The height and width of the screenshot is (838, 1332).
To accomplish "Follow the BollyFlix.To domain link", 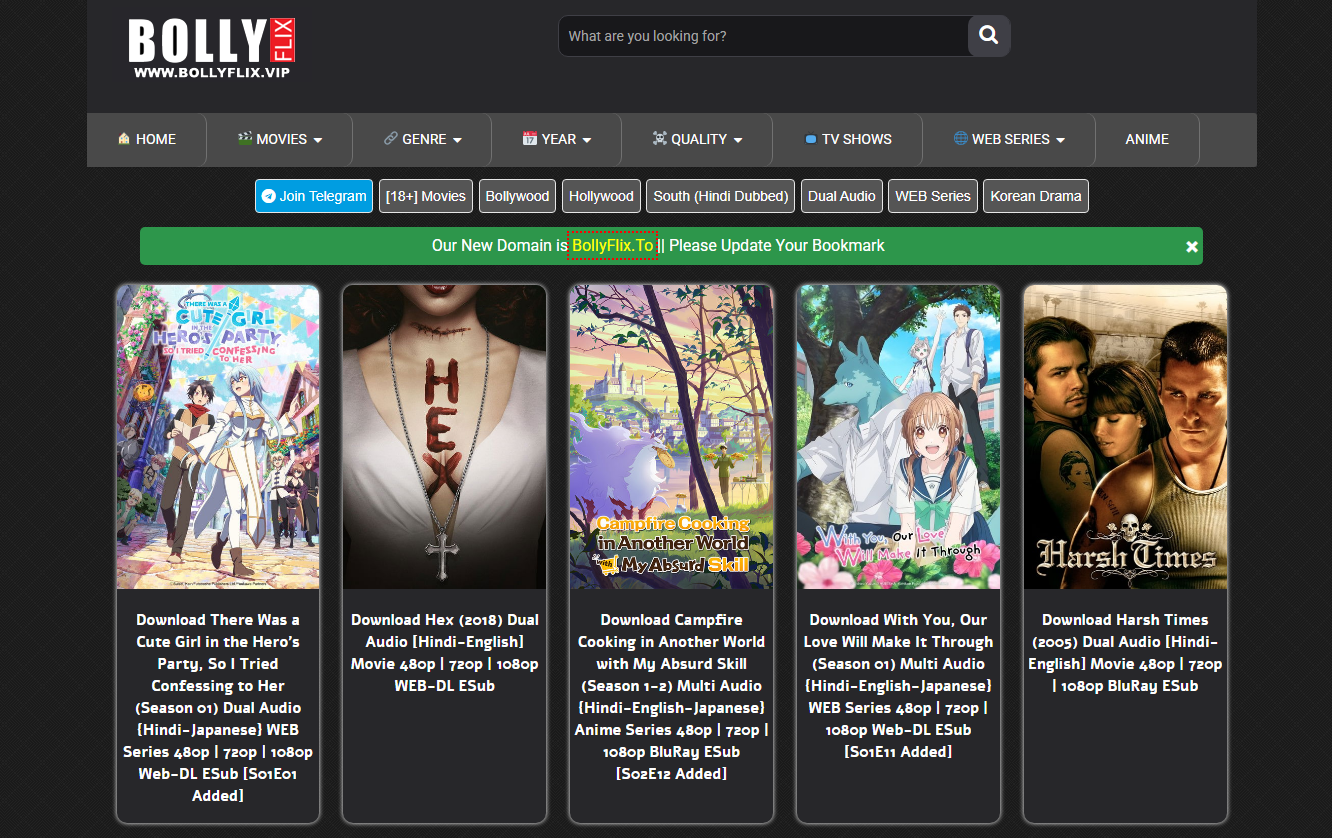I will tap(613, 246).
